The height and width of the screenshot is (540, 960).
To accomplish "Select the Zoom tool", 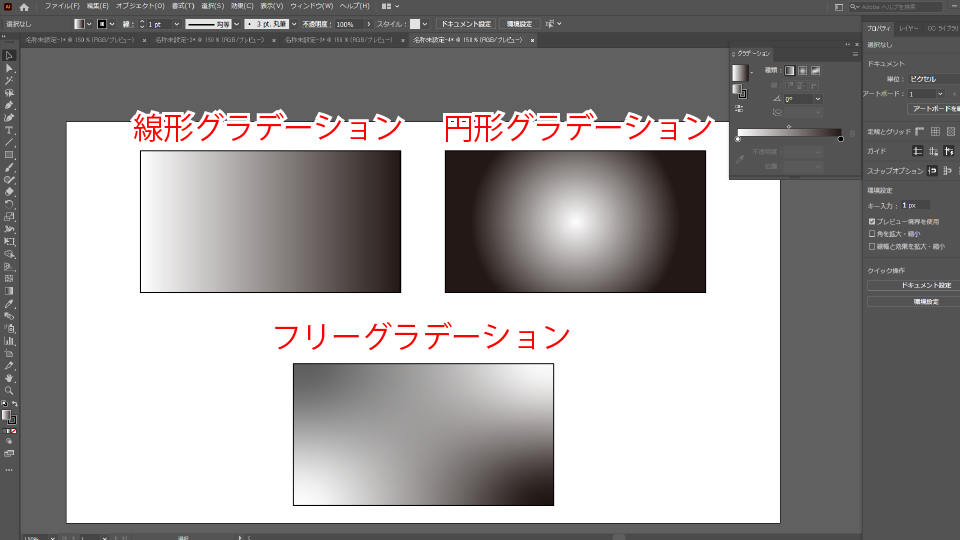I will 9,391.
